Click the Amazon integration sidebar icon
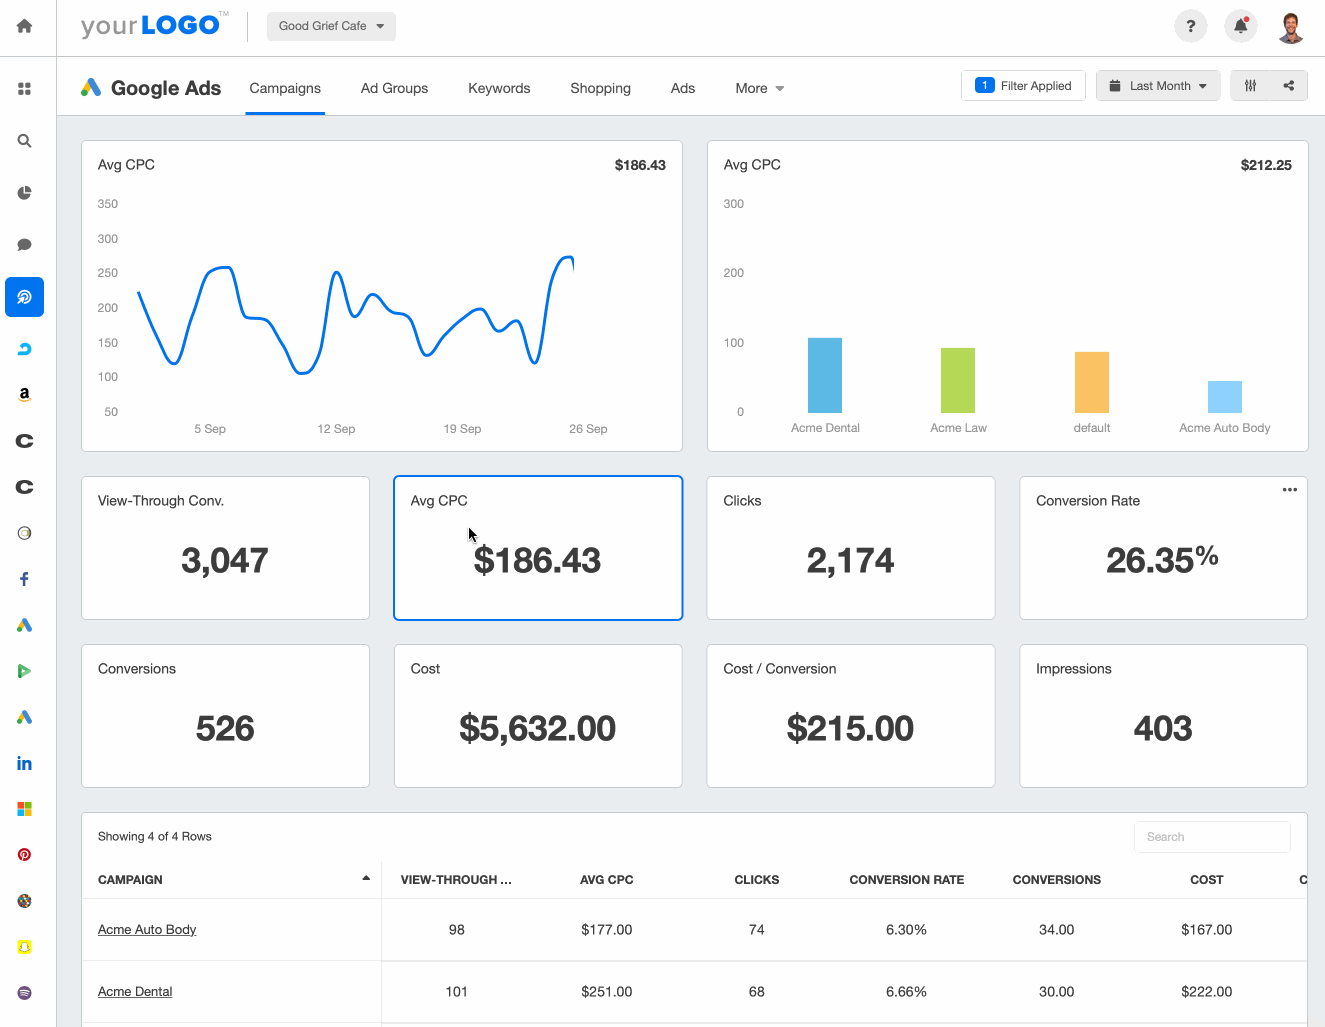The height and width of the screenshot is (1027, 1325). (x=24, y=394)
